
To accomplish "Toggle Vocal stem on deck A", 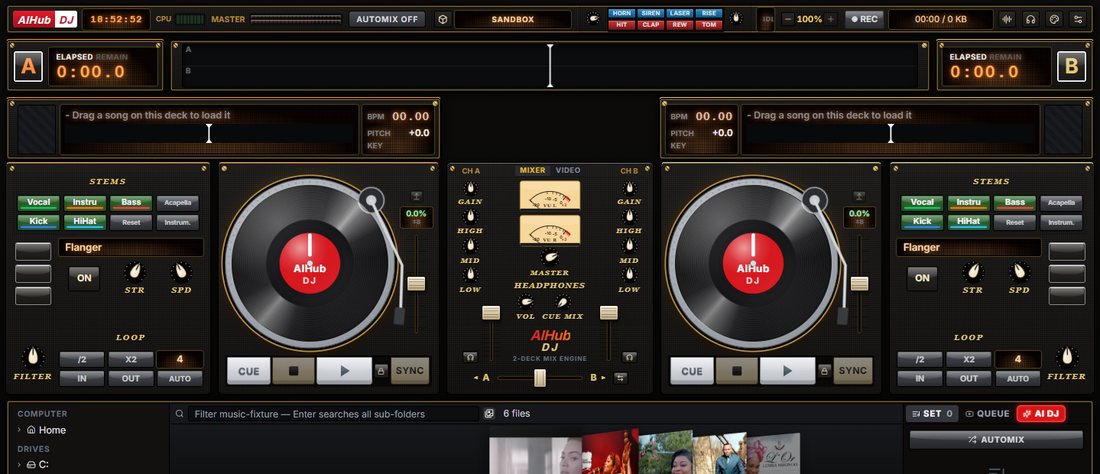I will pos(39,203).
